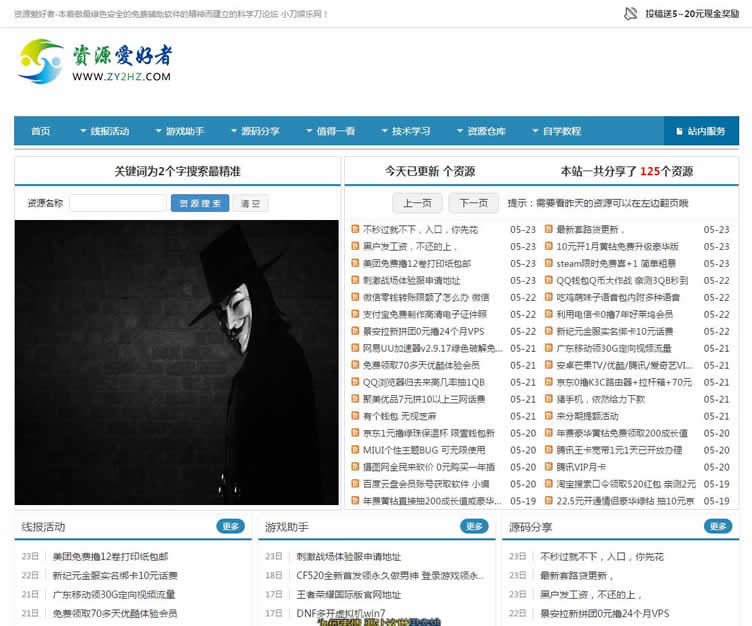
Task: Expand the 游戏助手 navigation dropdown
Action: point(178,131)
